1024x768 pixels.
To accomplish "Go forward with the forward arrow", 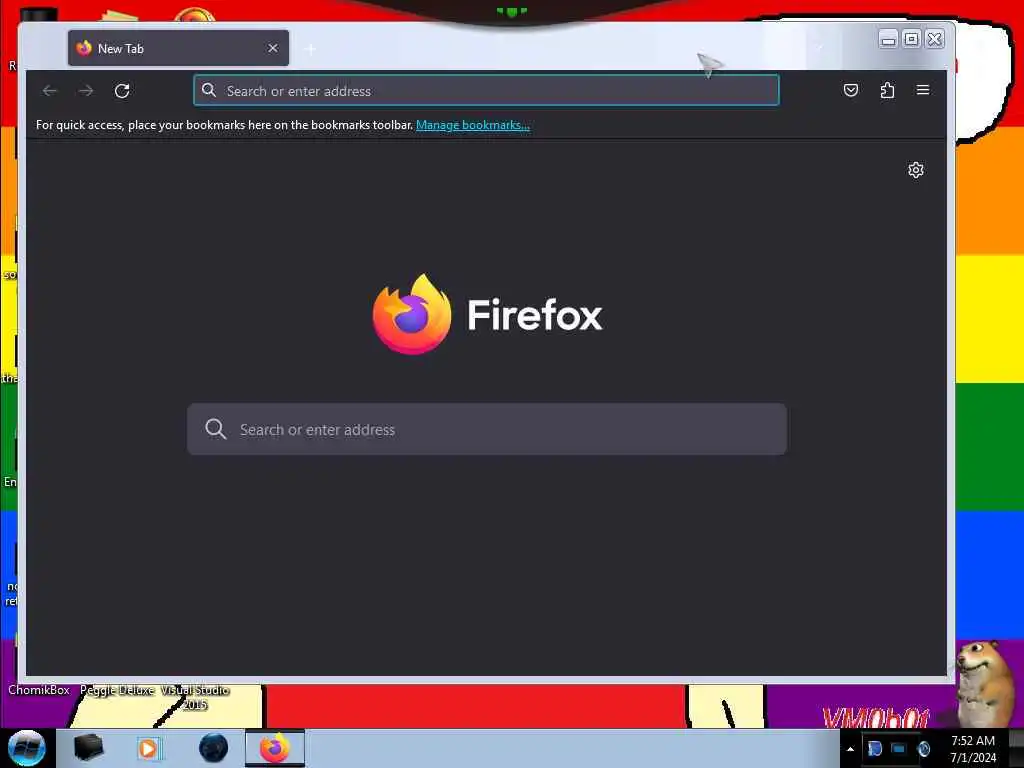I will [x=86, y=91].
